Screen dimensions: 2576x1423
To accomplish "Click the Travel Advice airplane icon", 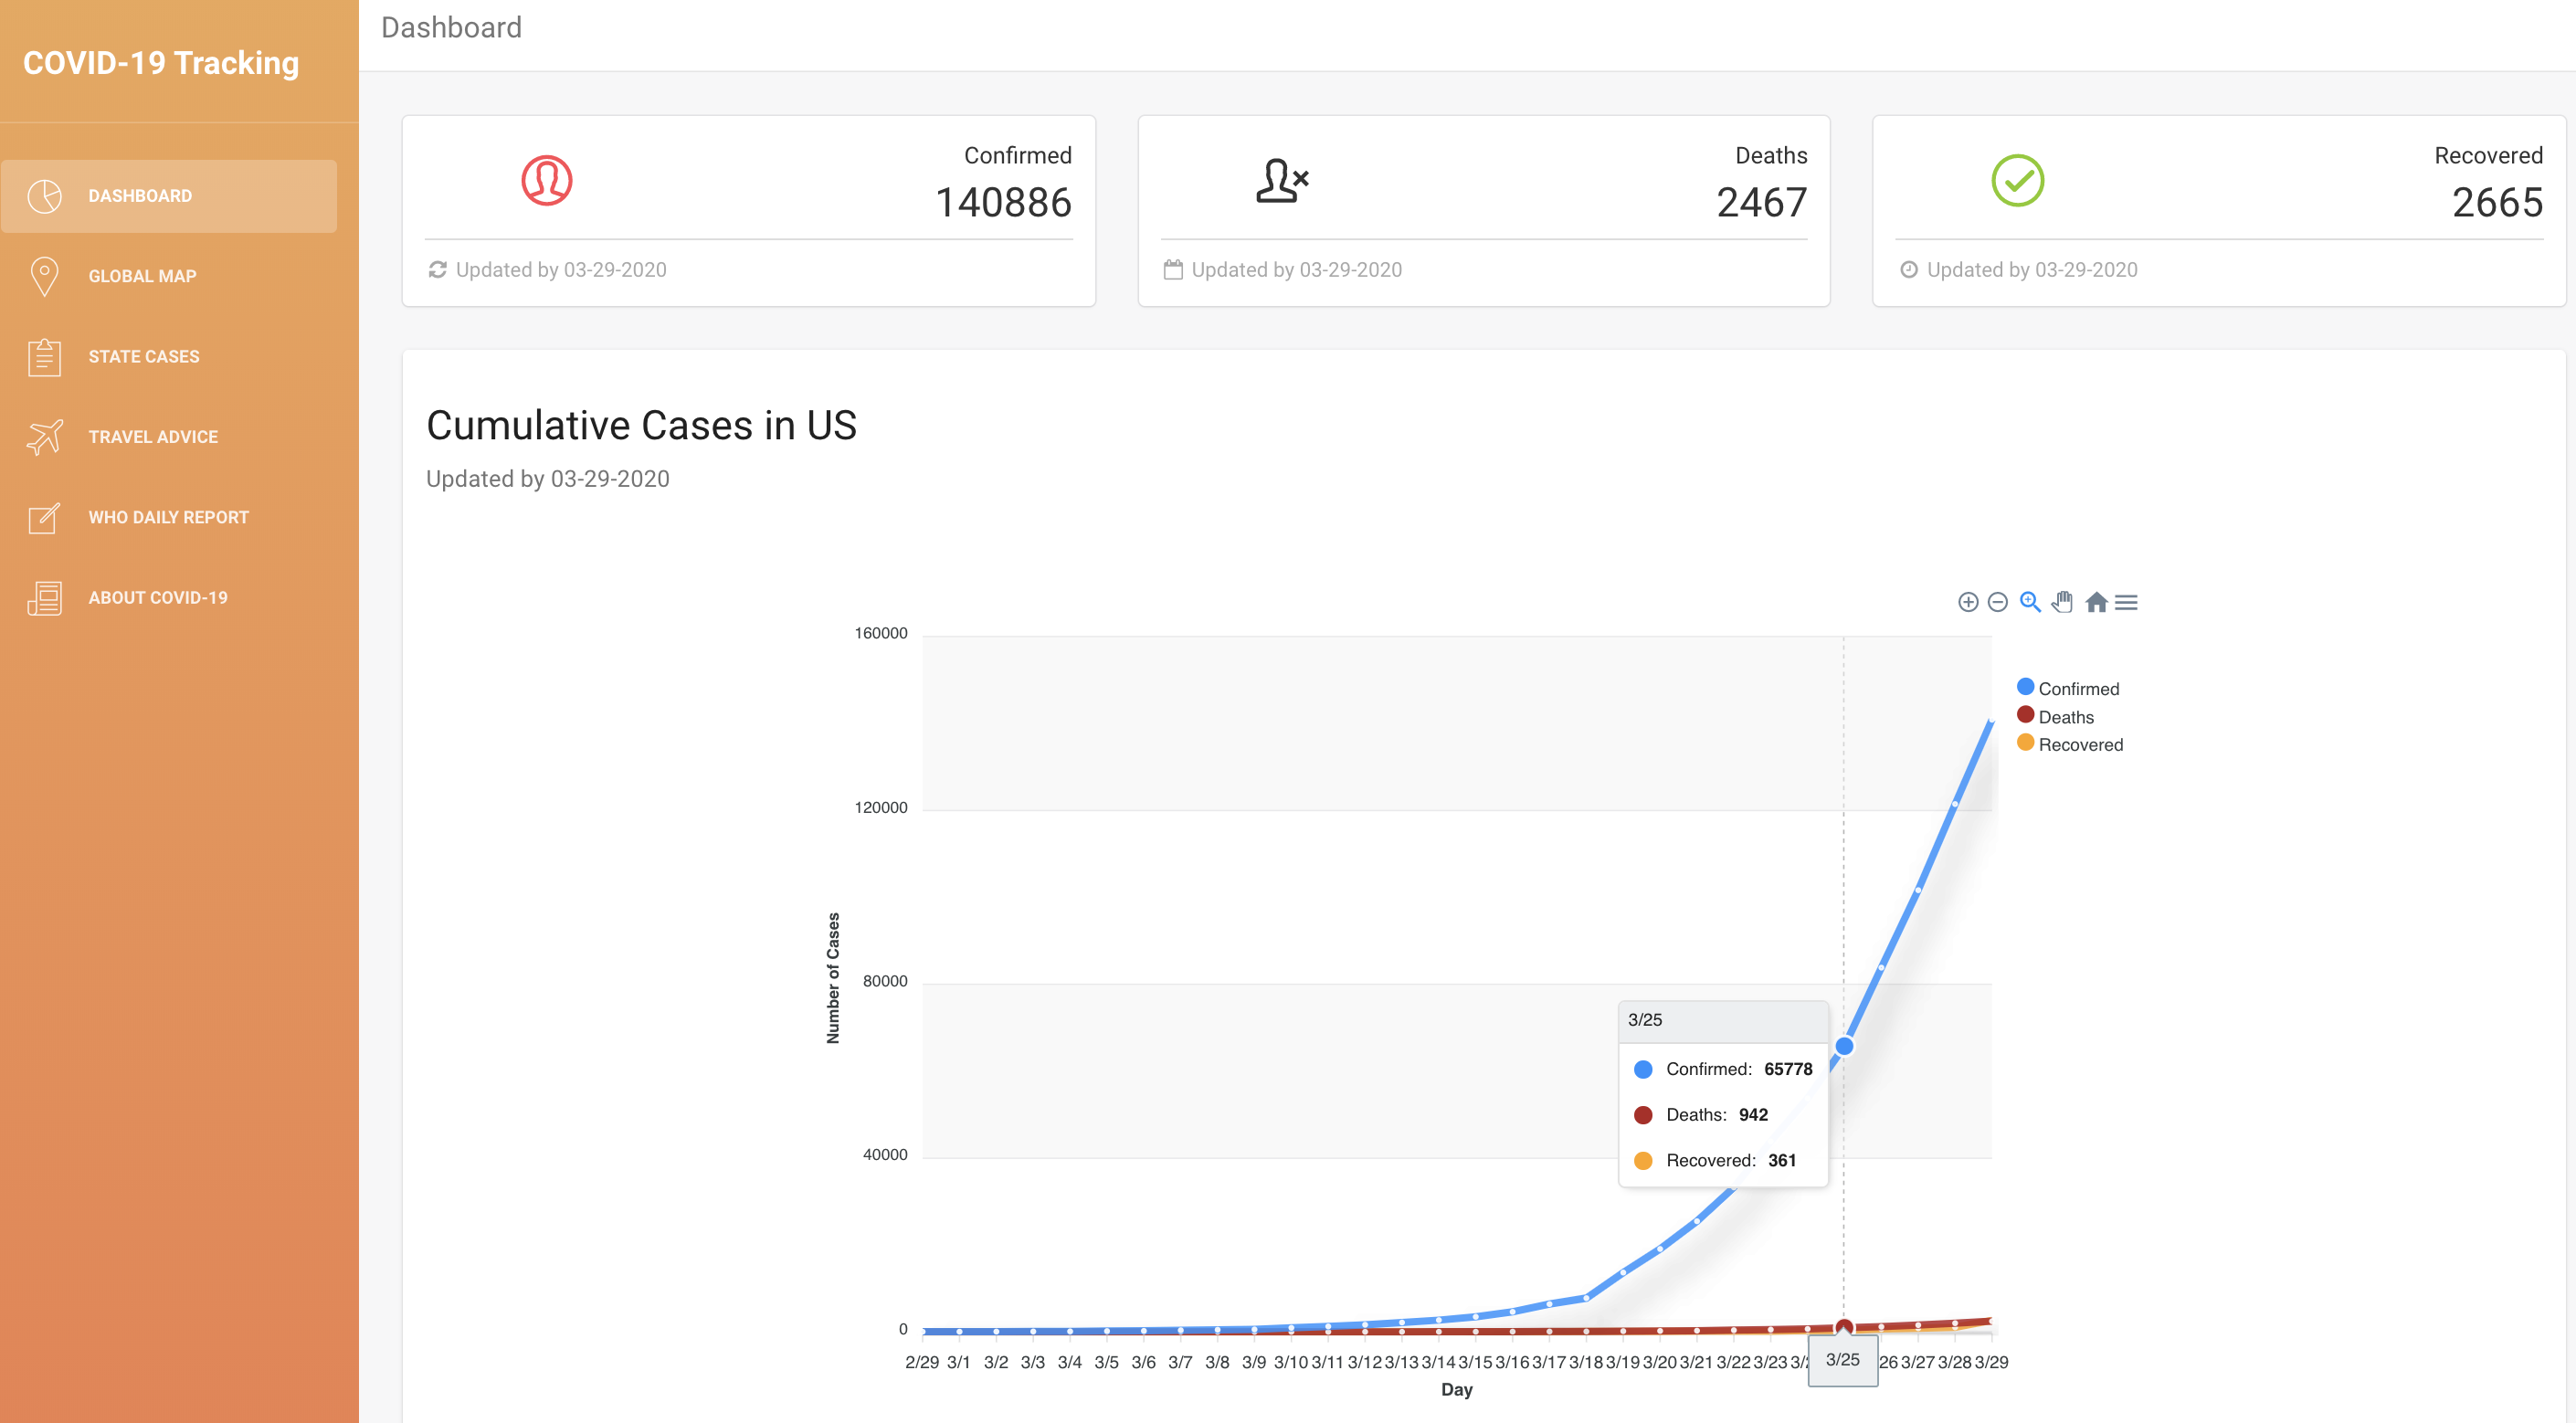I will point(44,437).
